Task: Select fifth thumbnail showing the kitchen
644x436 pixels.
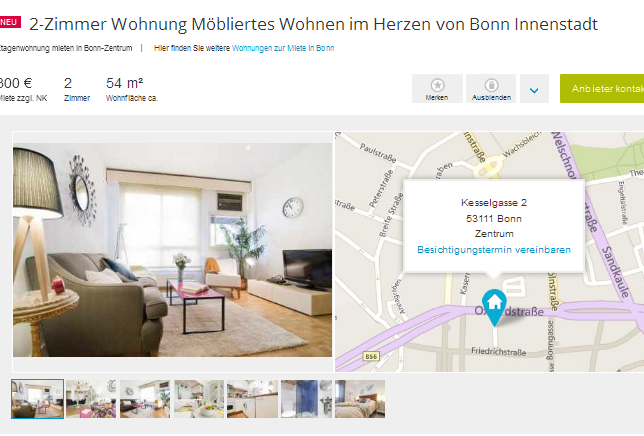Action: point(253,399)
